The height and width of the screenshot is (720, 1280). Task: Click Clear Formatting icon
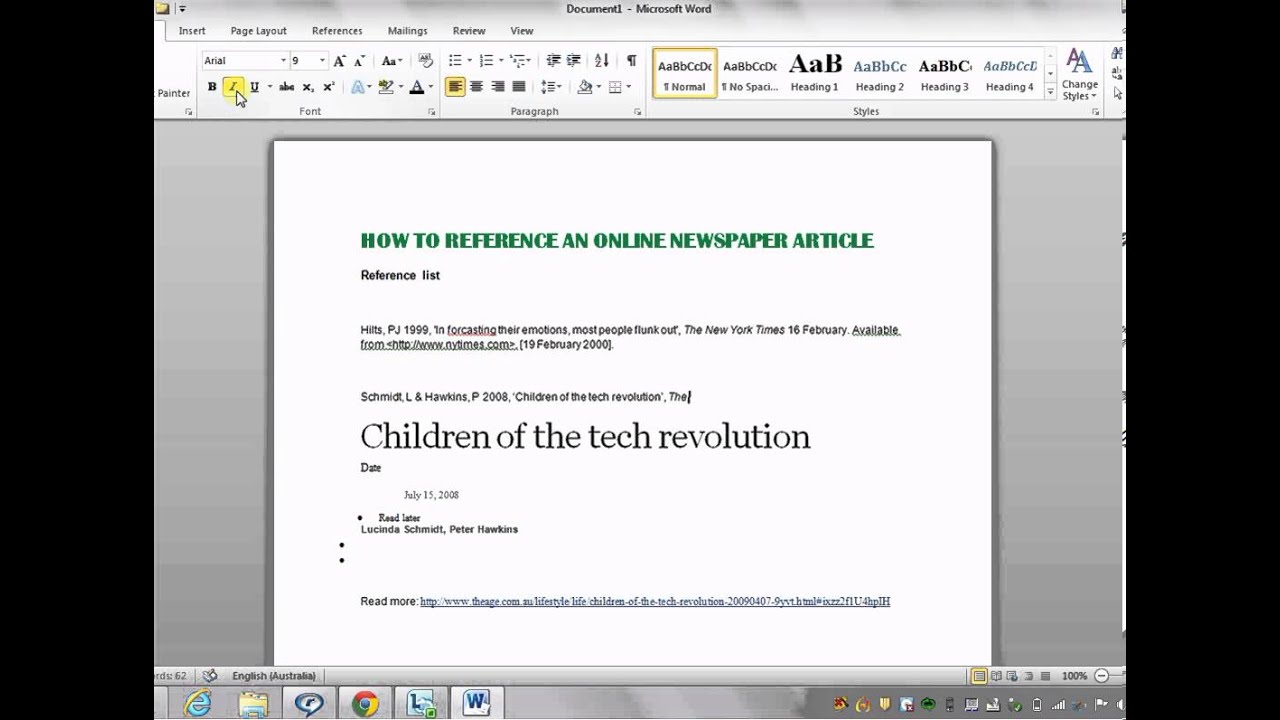pyautogui.click(x=425, y=60)
